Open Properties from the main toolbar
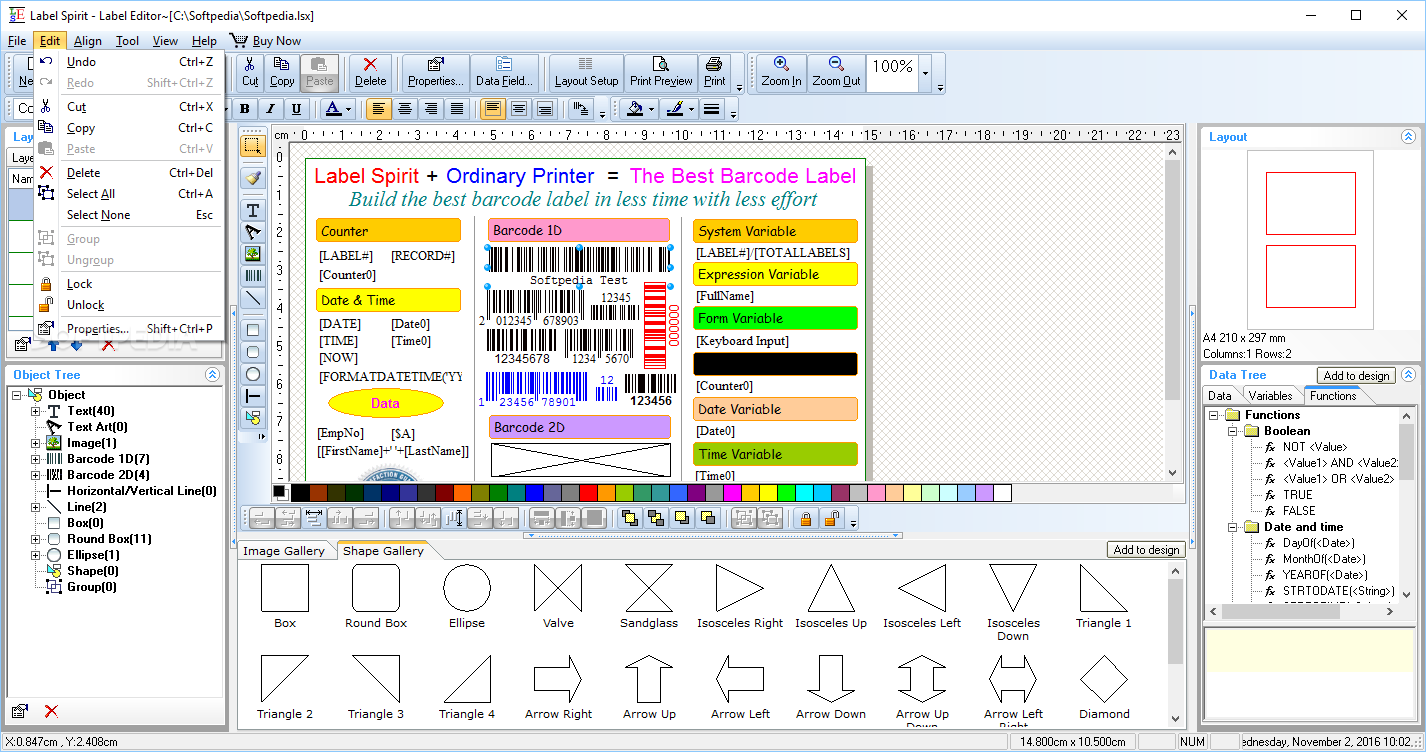This screenshot has height=752, width=1426. tap(436, 72)
